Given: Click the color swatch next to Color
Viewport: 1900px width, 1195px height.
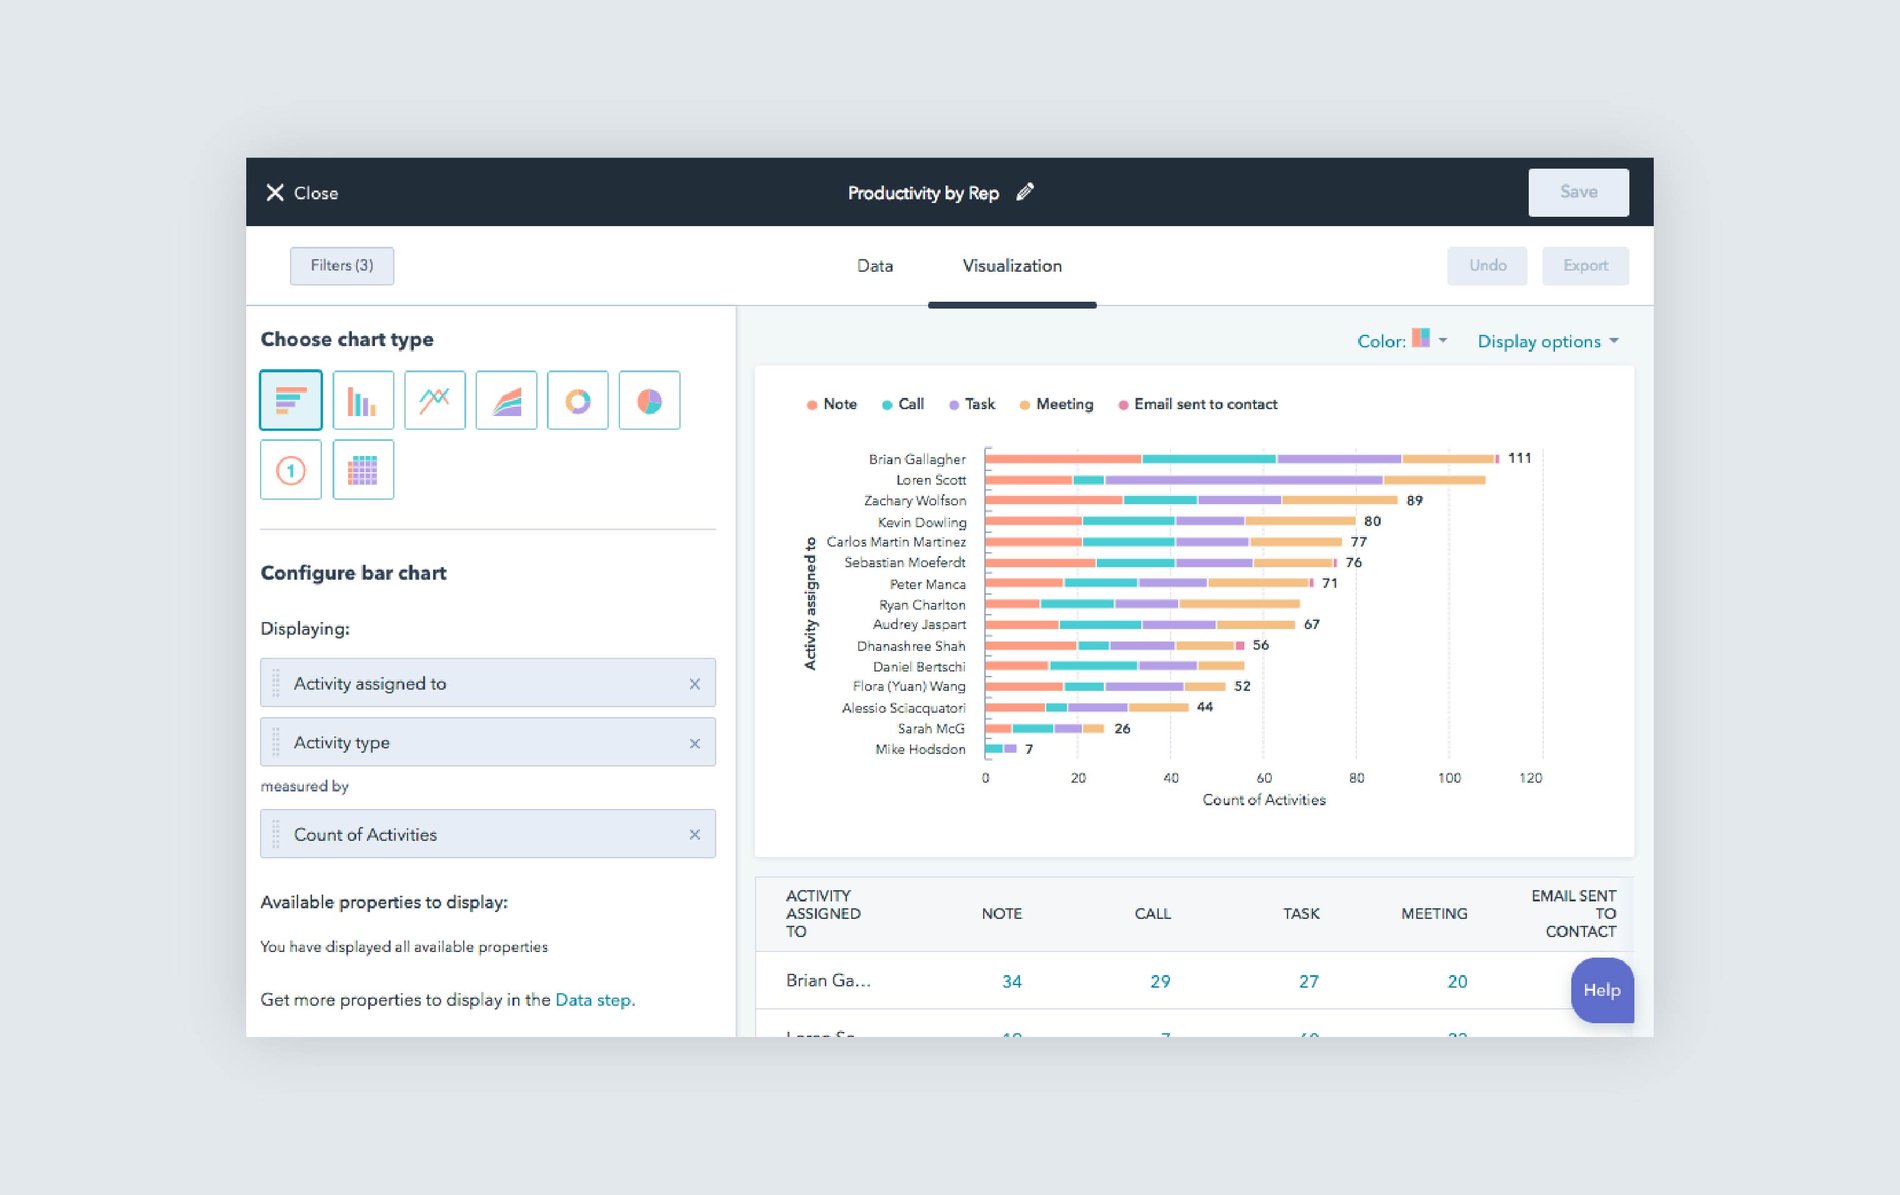Looking at the screenshot, I should 1421,340.
